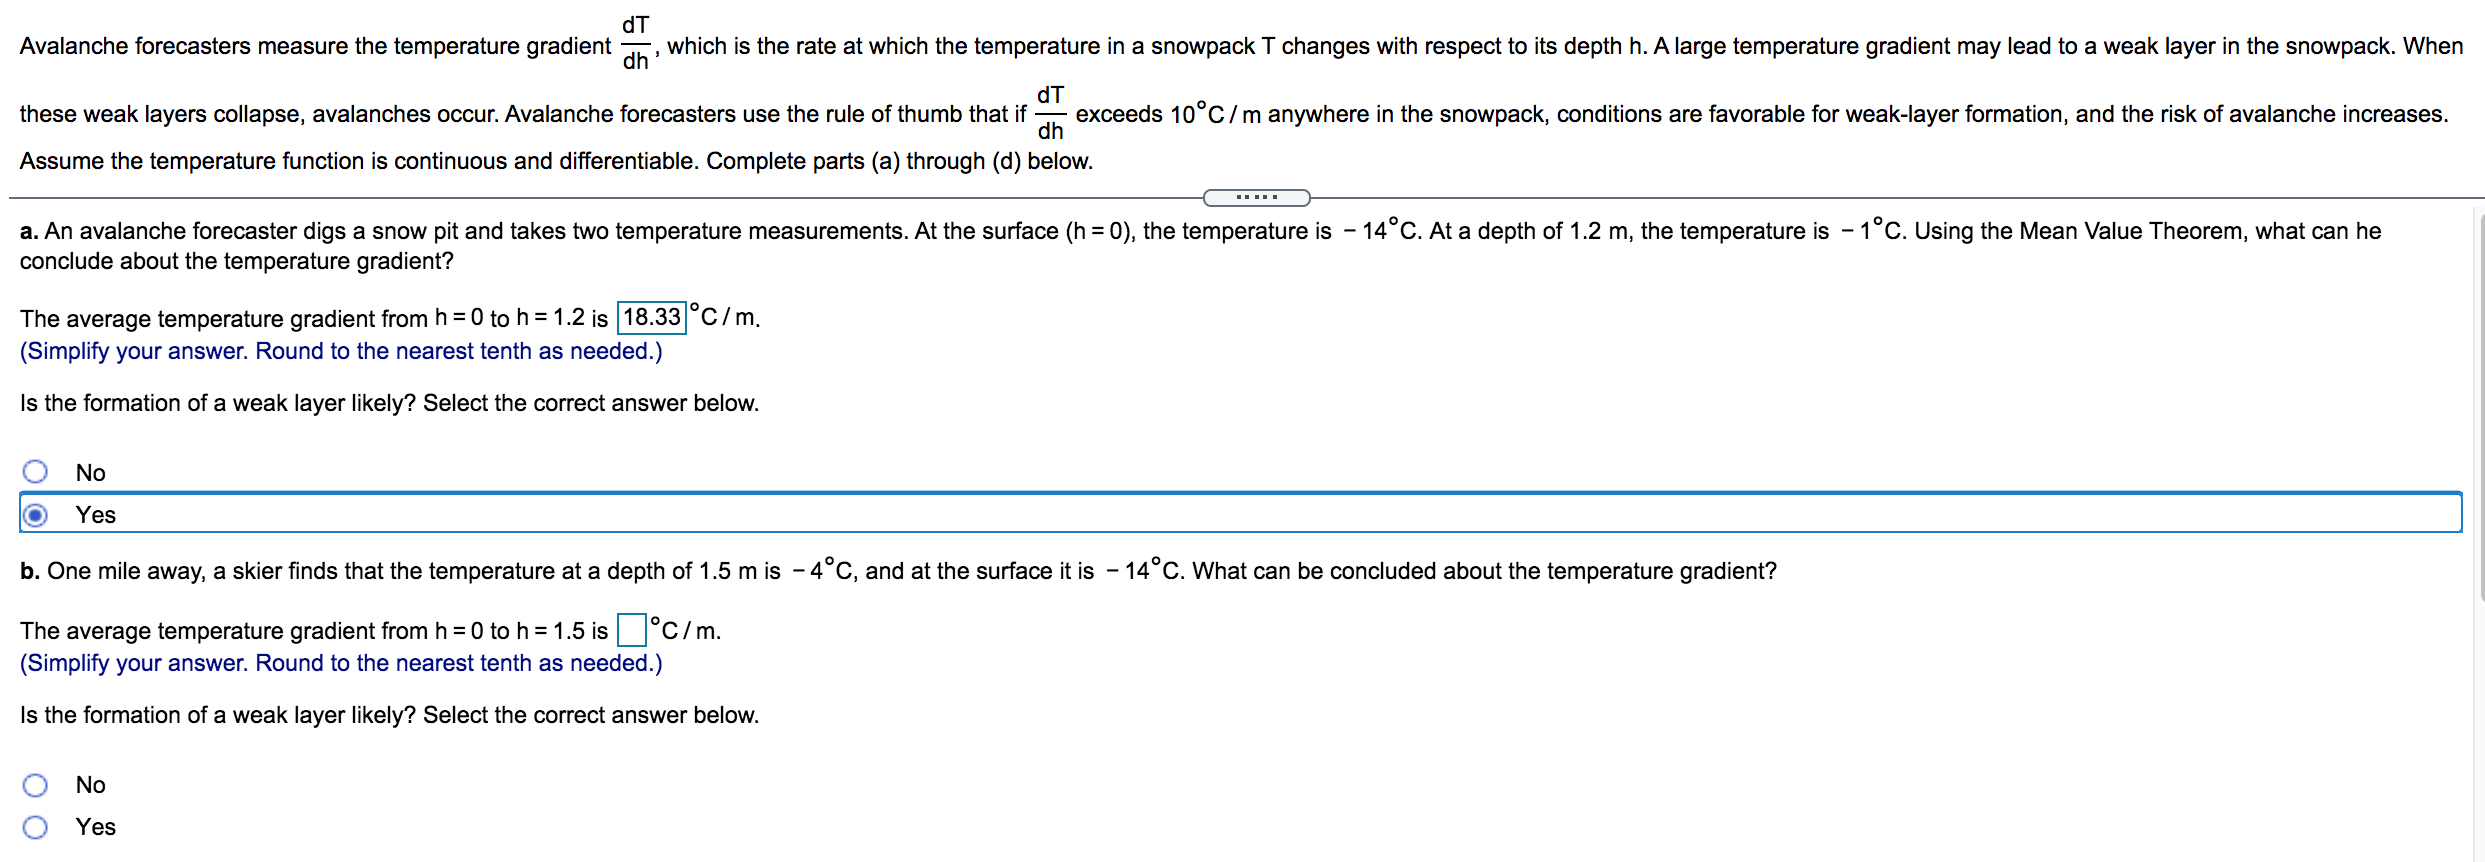Click the empty gradient answer box in part b
The height and width of the screenshot is (862, 2485).
click(x=630, y=630)
